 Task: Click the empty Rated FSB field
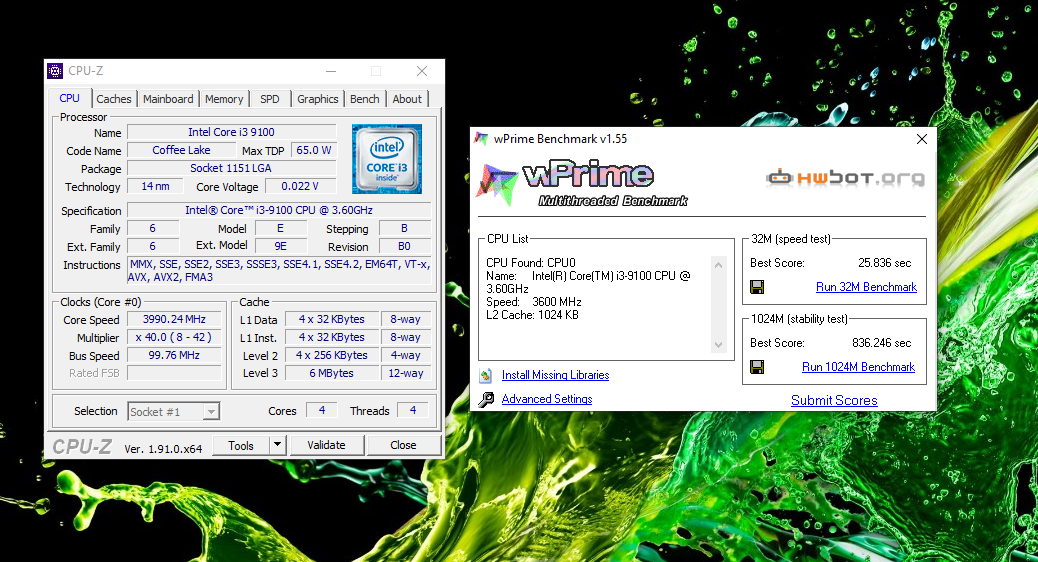(174, 373)
